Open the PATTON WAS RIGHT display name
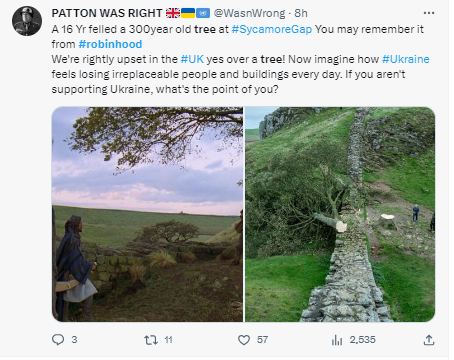 pos(107,13)
